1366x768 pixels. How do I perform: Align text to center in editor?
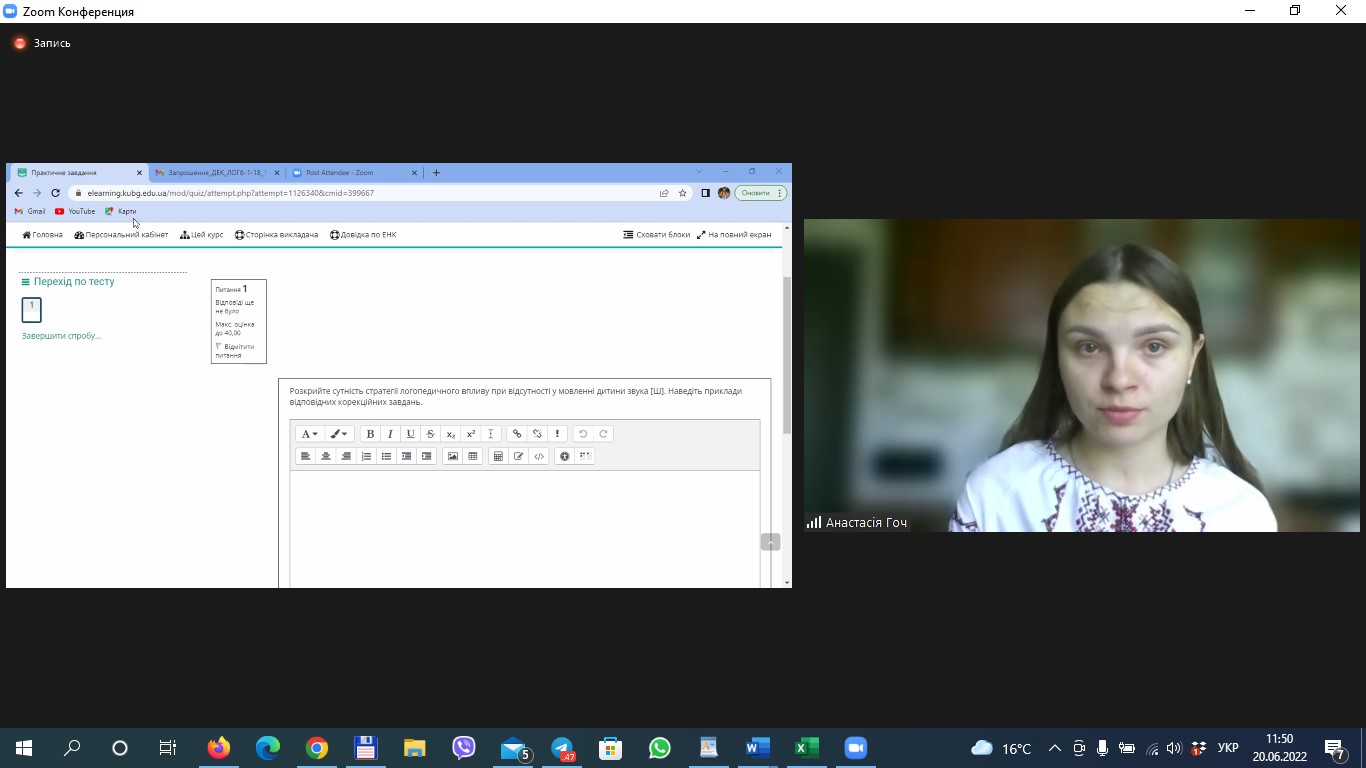[325, 456]
